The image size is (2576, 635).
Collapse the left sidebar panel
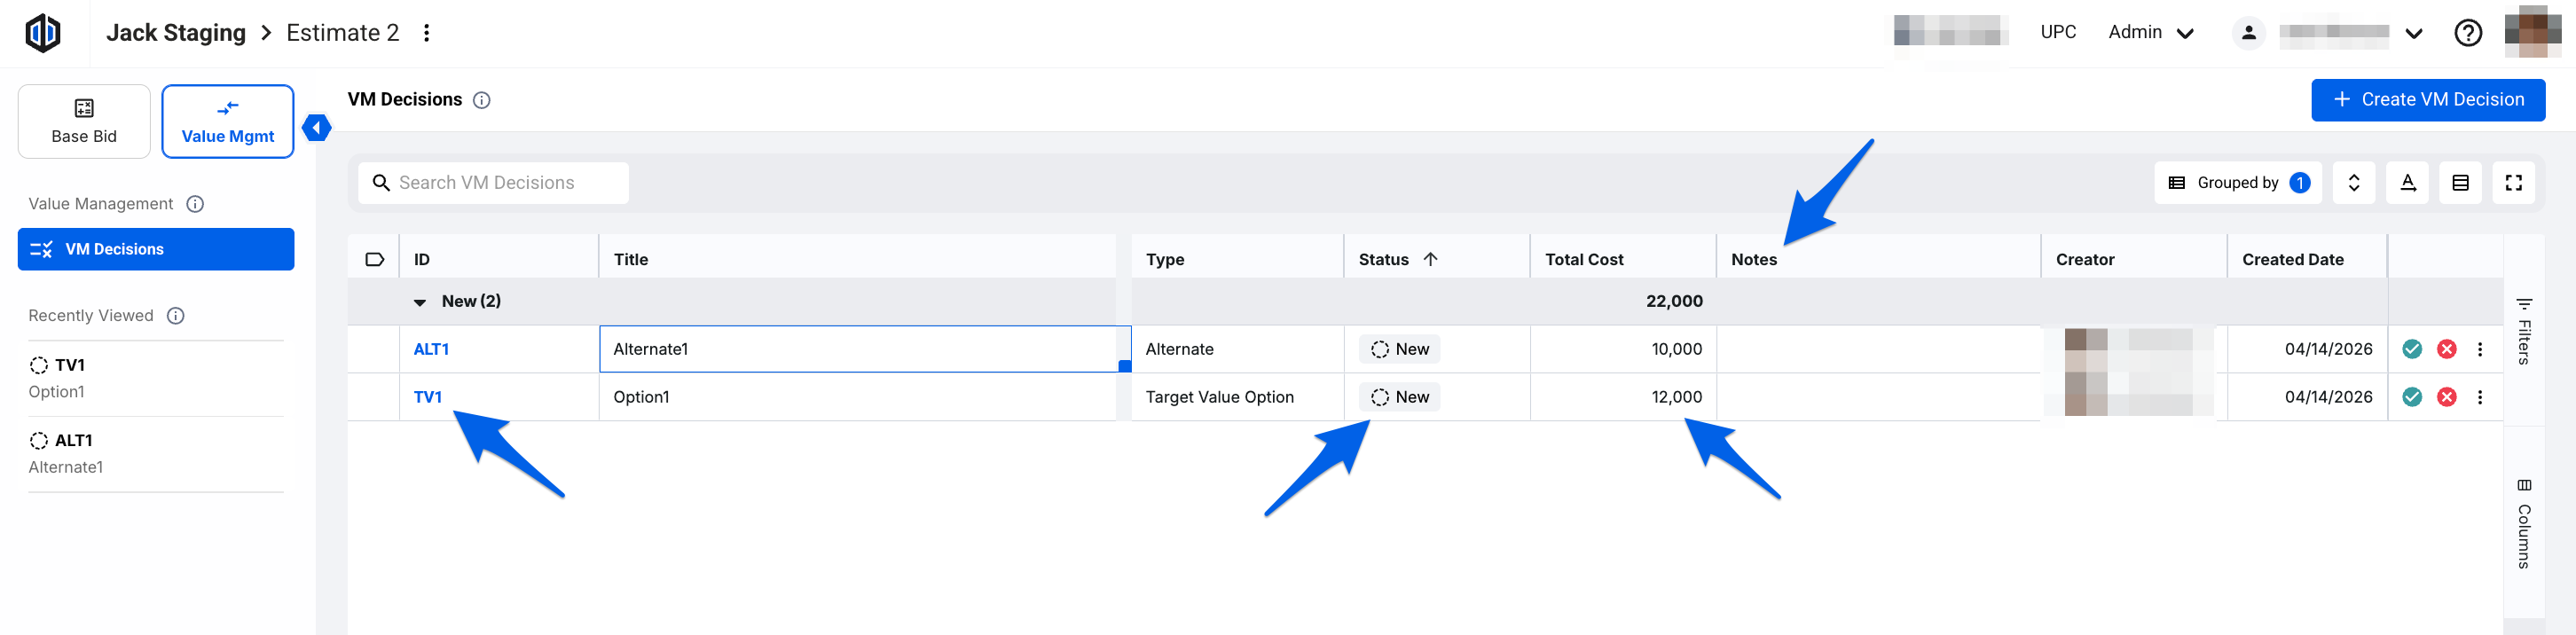(x=317, y=128)
